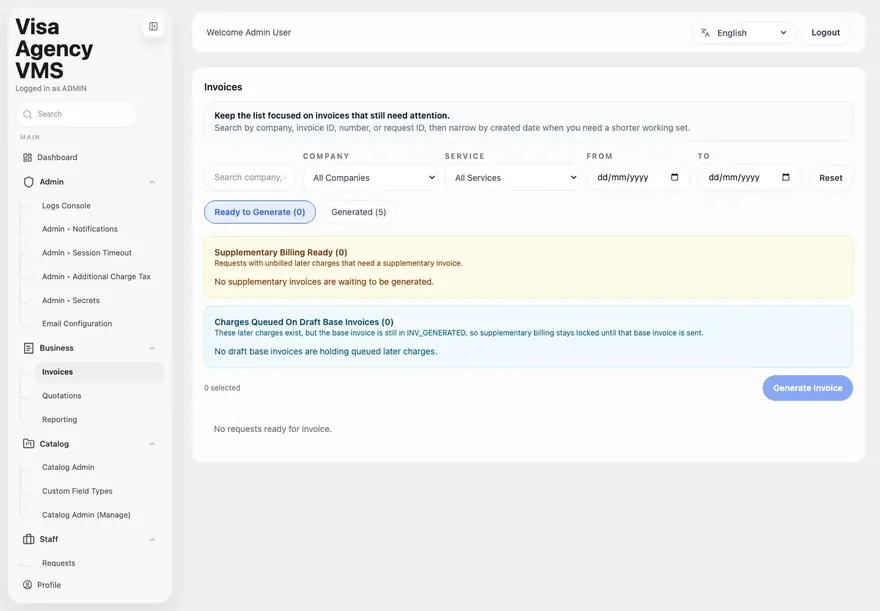880x611 pixels.
Task: Open the All Services dropdown
Action: coord(512,178)
